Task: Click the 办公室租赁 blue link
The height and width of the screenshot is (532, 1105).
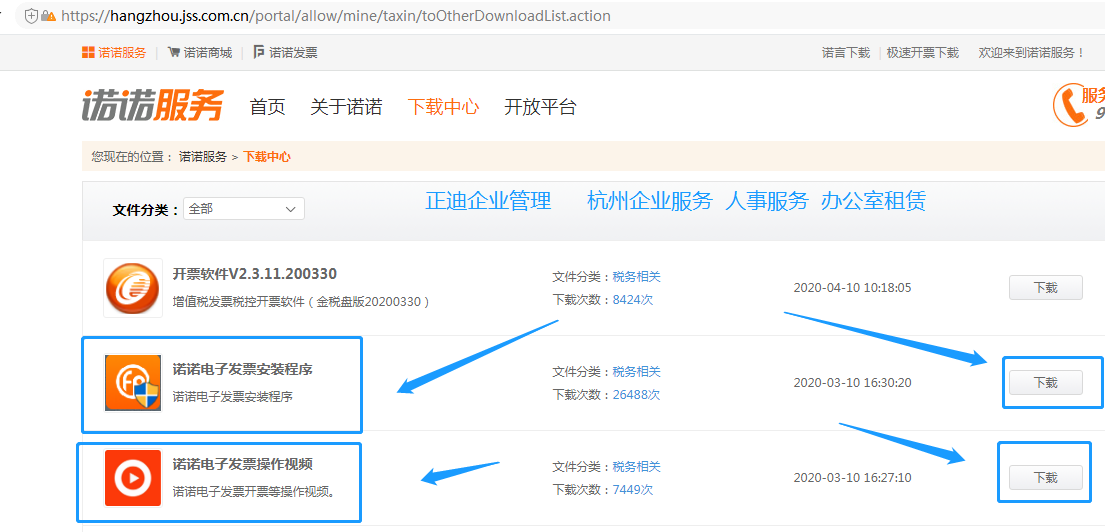Action: click(x=873, y=201)
